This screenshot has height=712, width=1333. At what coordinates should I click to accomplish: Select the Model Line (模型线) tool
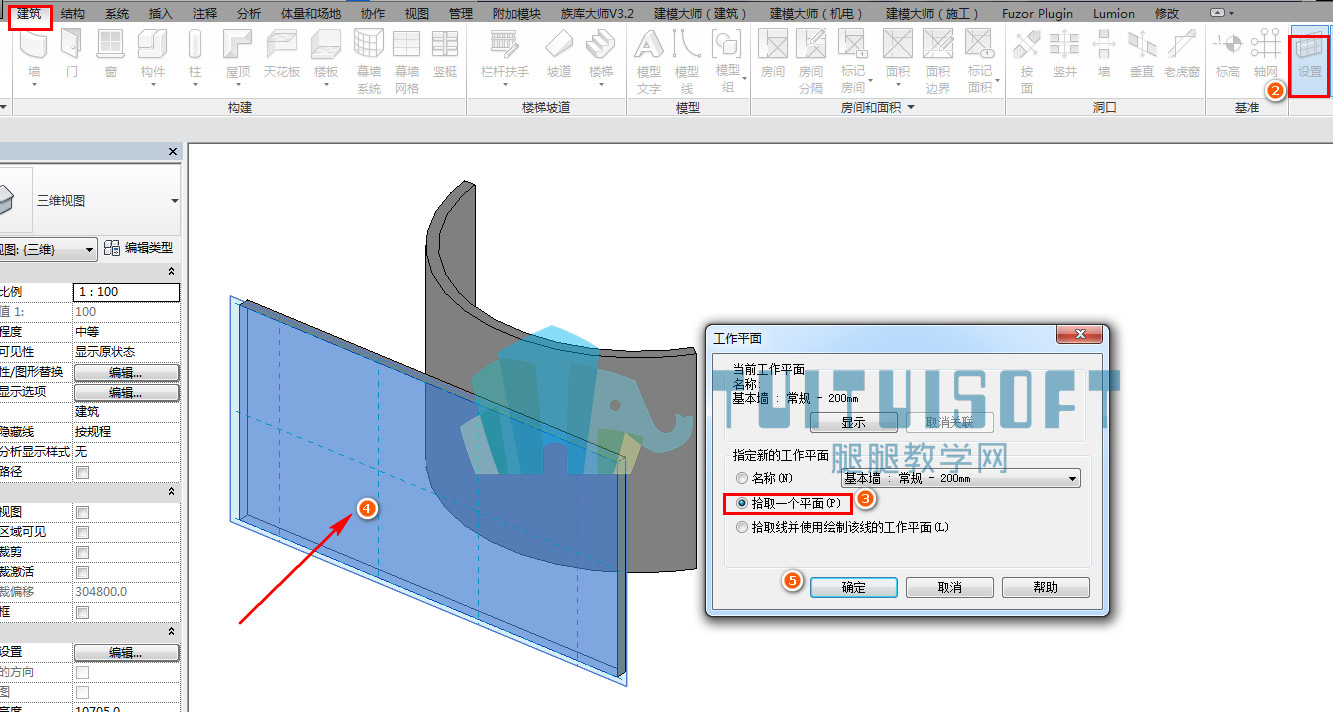coord(687,61)
